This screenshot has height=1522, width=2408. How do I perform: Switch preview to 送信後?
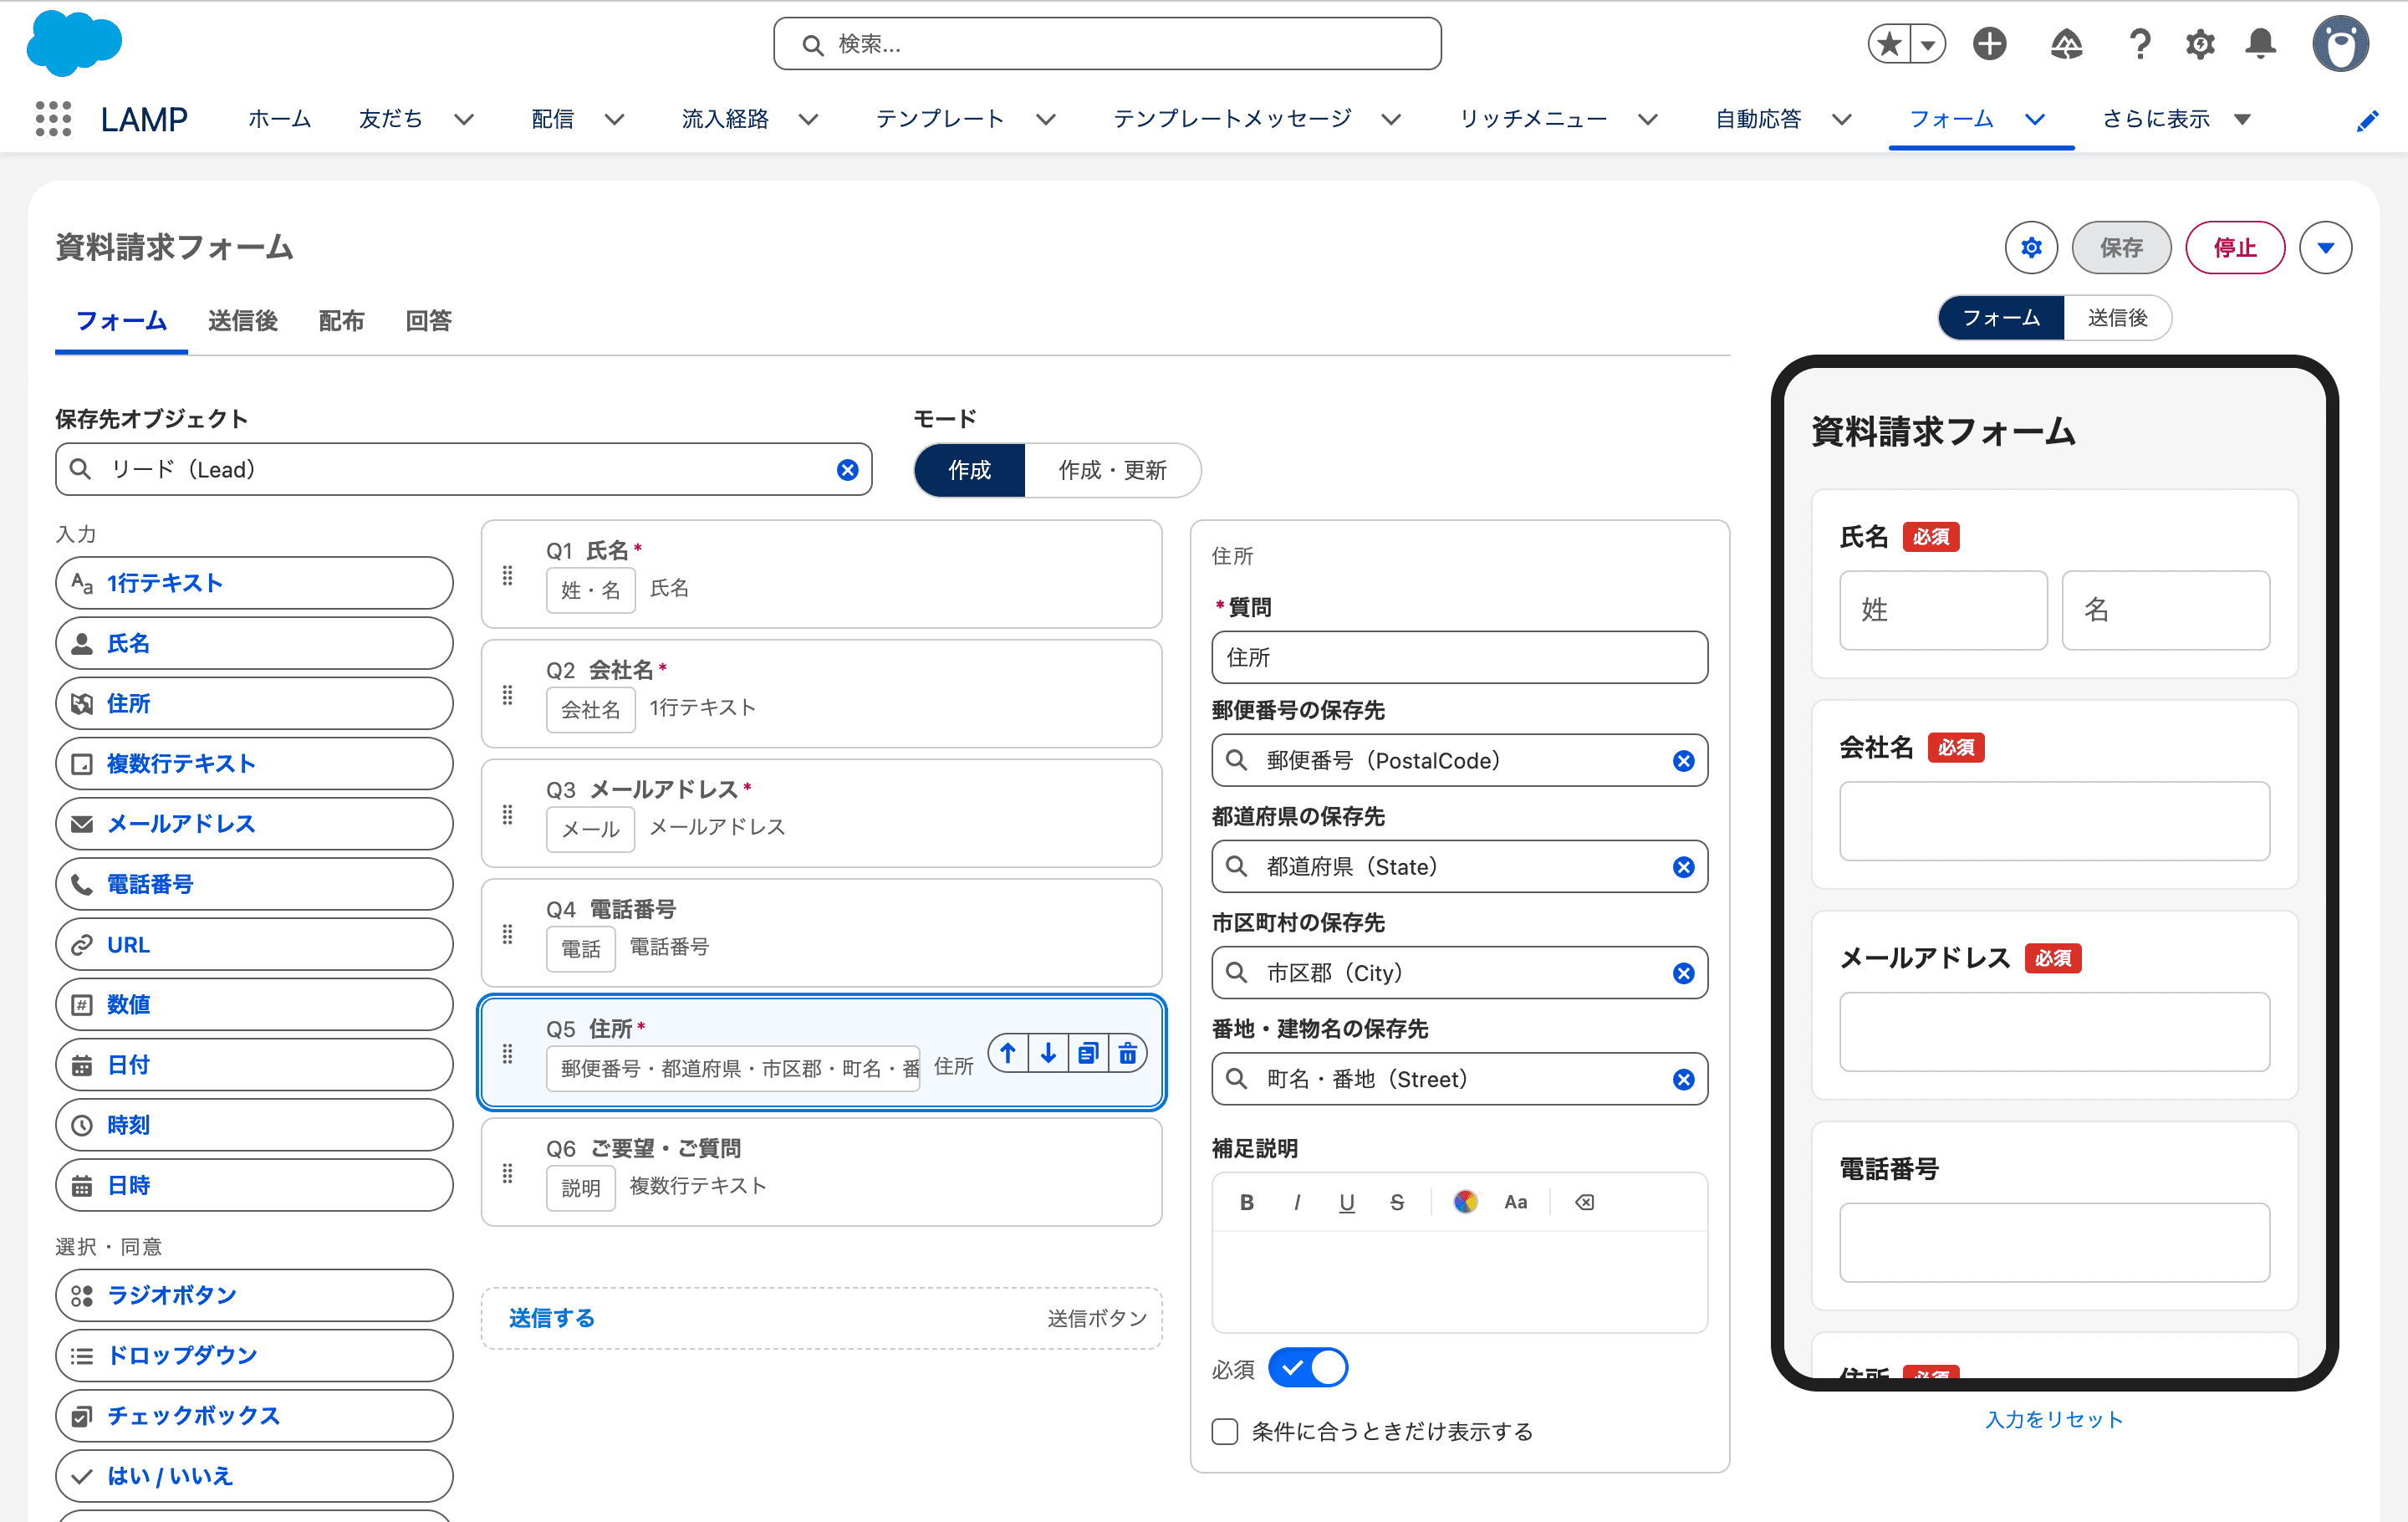click(2117, 318)
